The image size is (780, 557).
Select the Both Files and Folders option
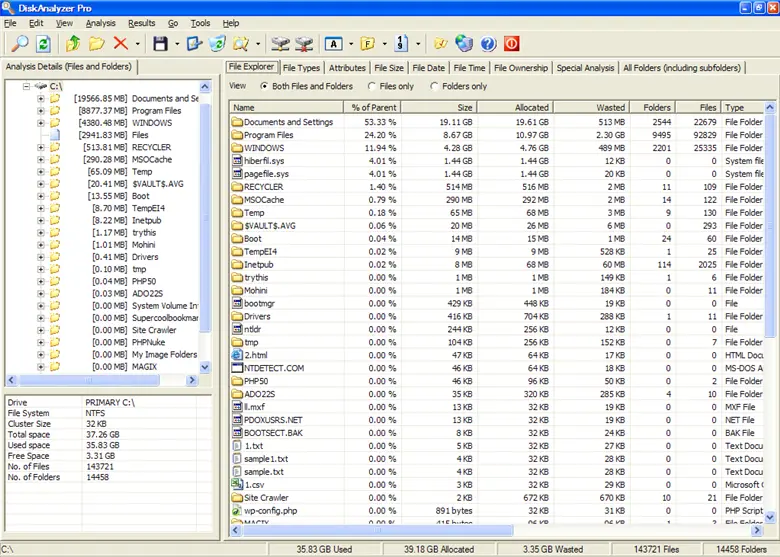(264, 86)
